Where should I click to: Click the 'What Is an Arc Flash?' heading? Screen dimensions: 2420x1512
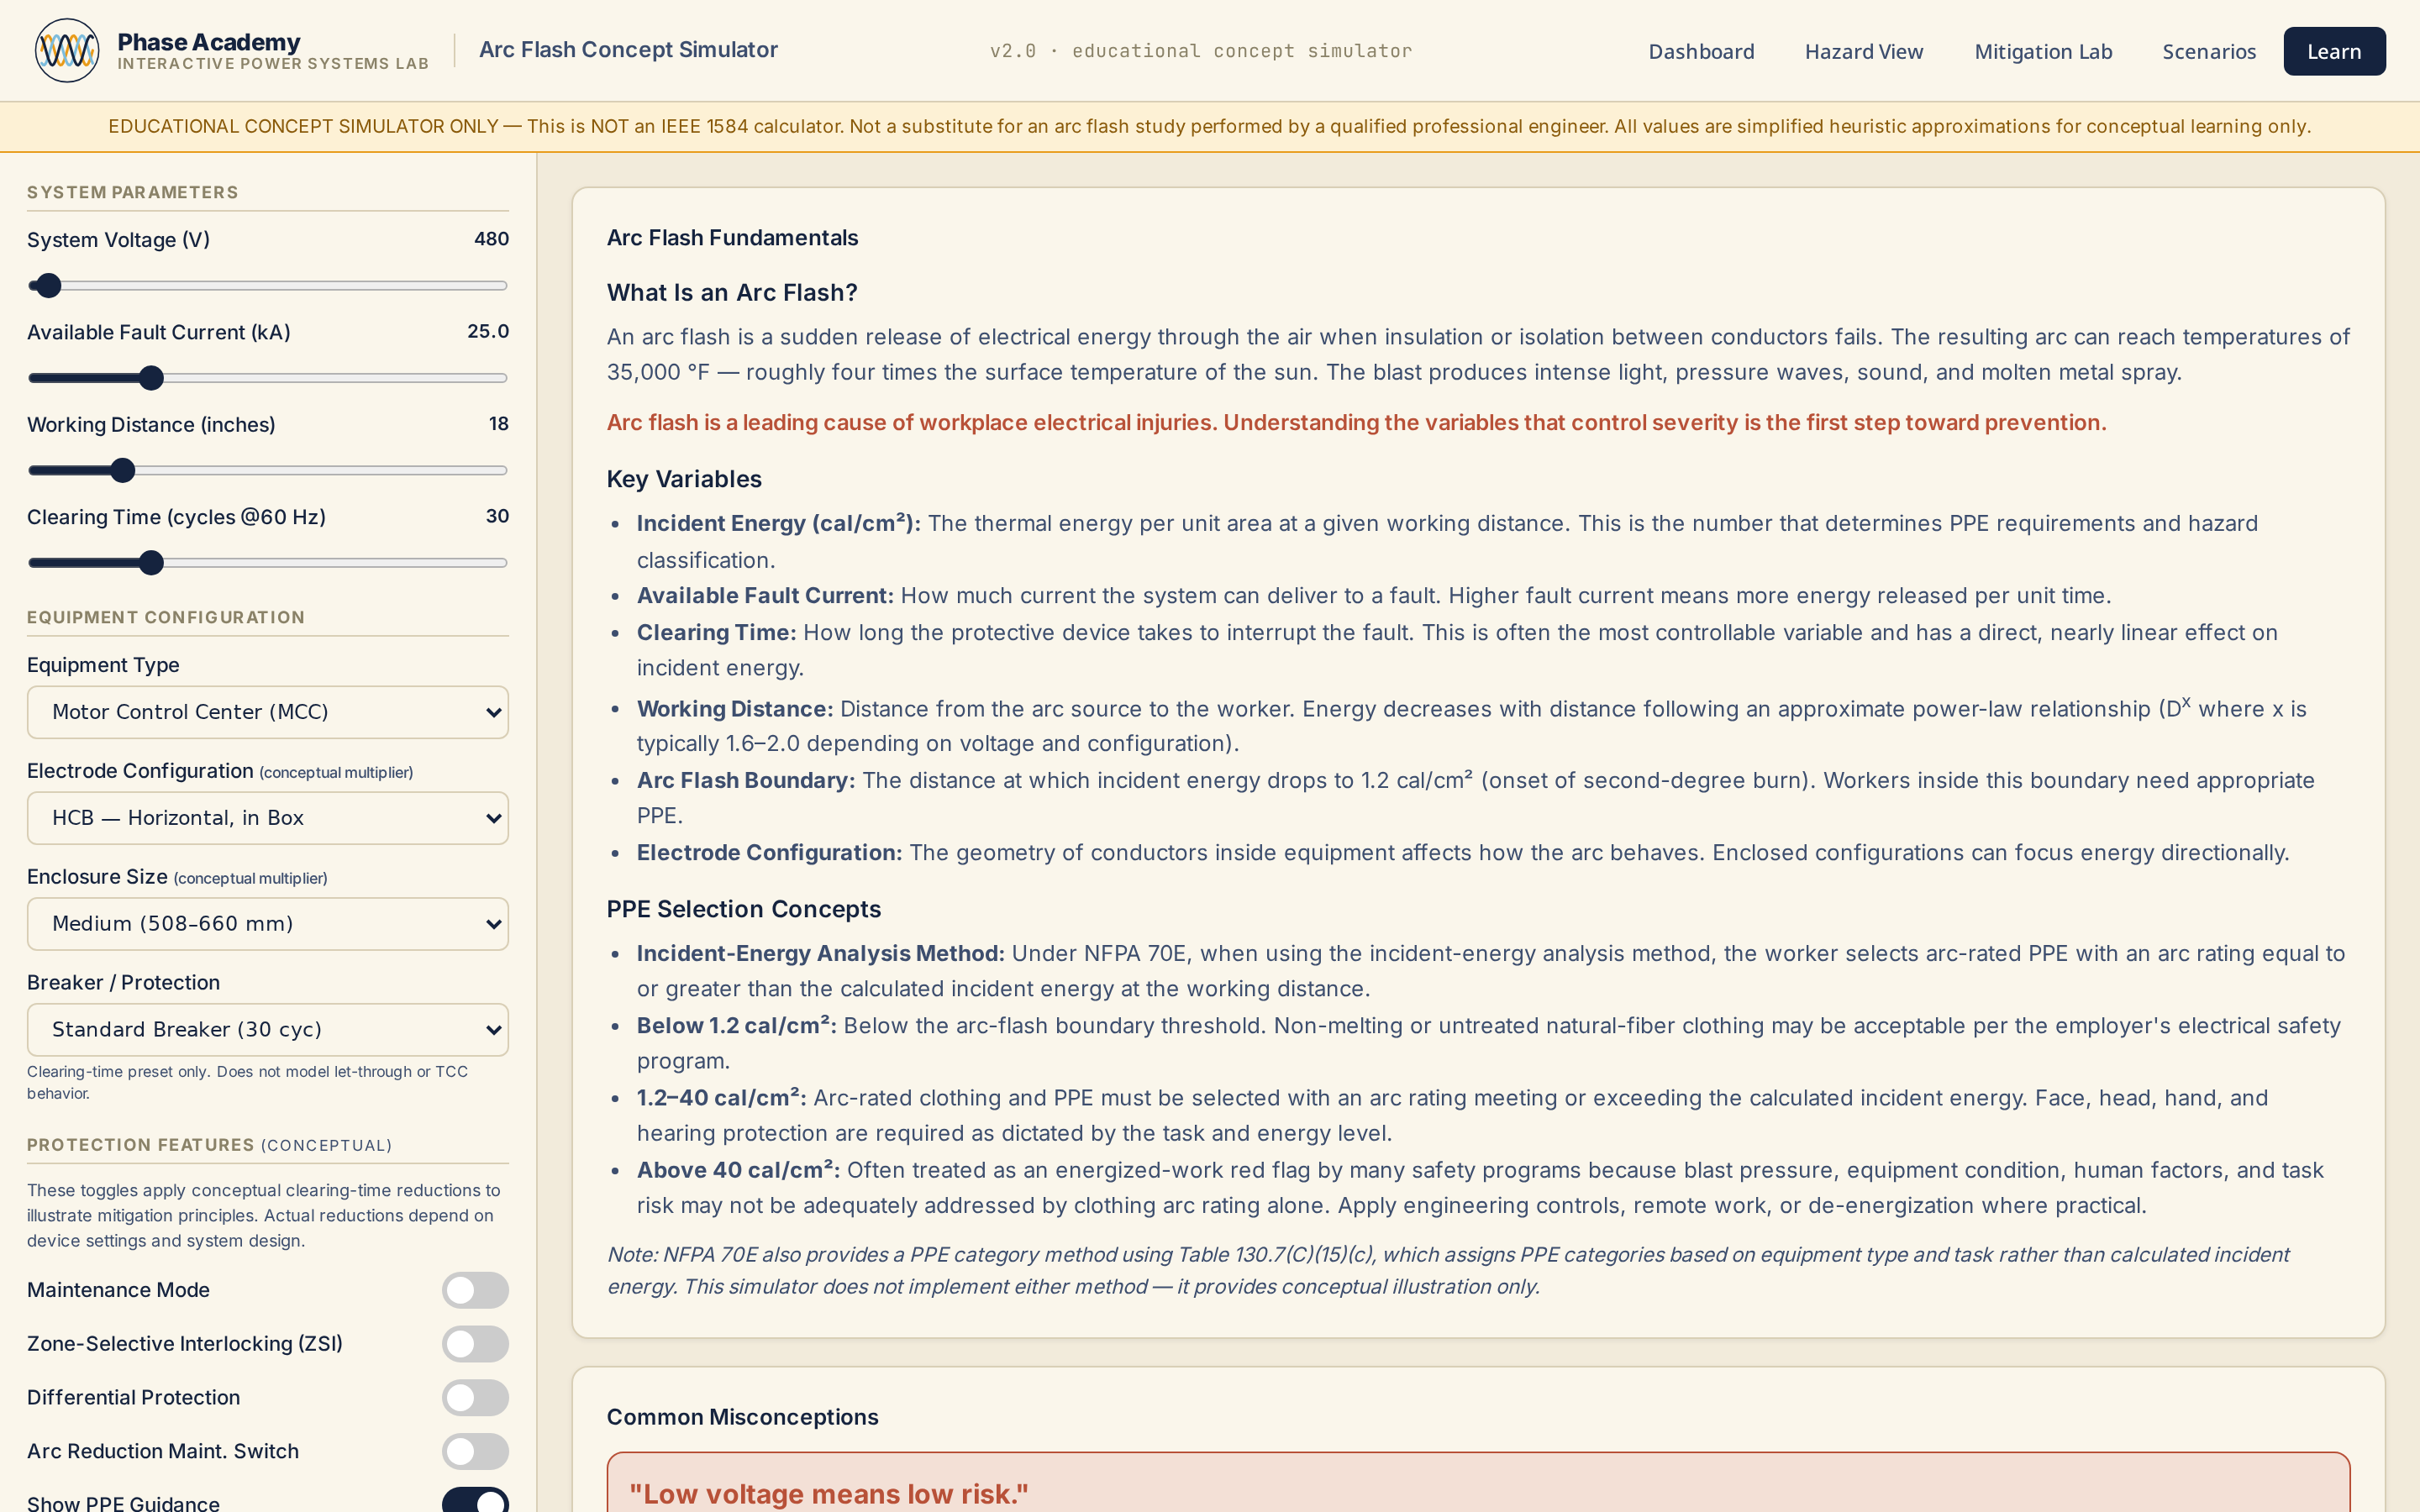coord(732,293)
